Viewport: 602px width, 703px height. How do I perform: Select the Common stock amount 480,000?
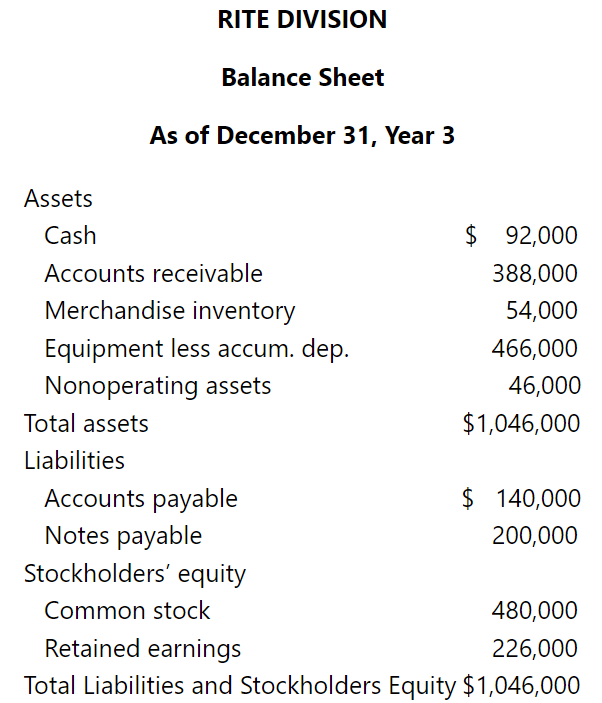coord(535,611)
